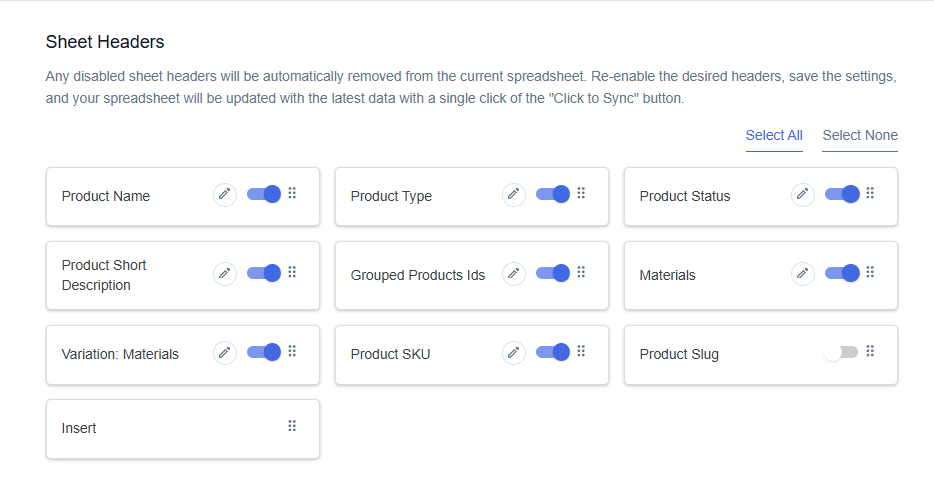The width and height of the screenshot is (934, 497).
Task: Edit the Product Status header name
Action: click(802, 195)
